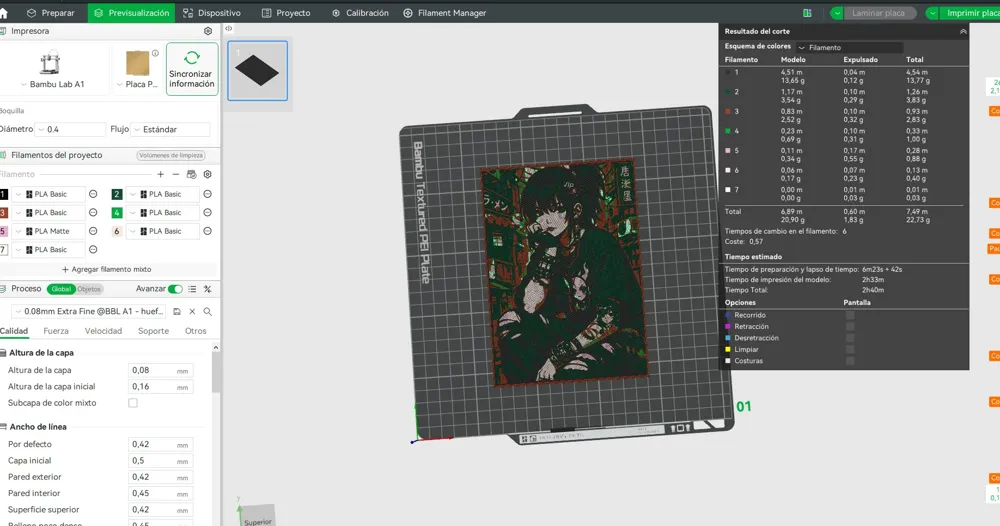The image size is (1000, 526).
Task: Open the Filament Manager tab
Action: click(x=445, y=13)
